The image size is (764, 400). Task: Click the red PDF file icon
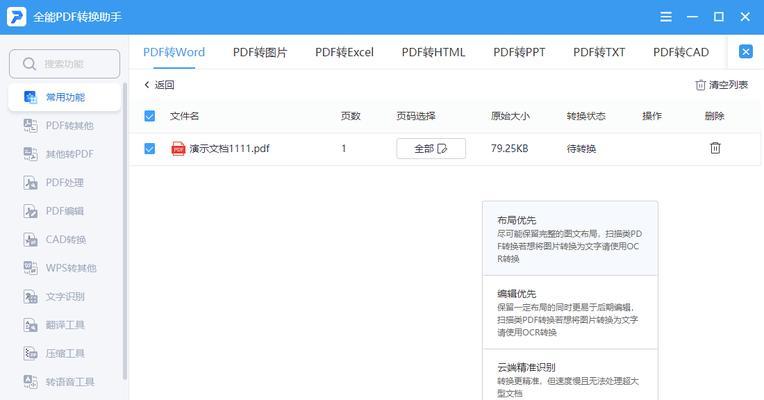[178, 148]
